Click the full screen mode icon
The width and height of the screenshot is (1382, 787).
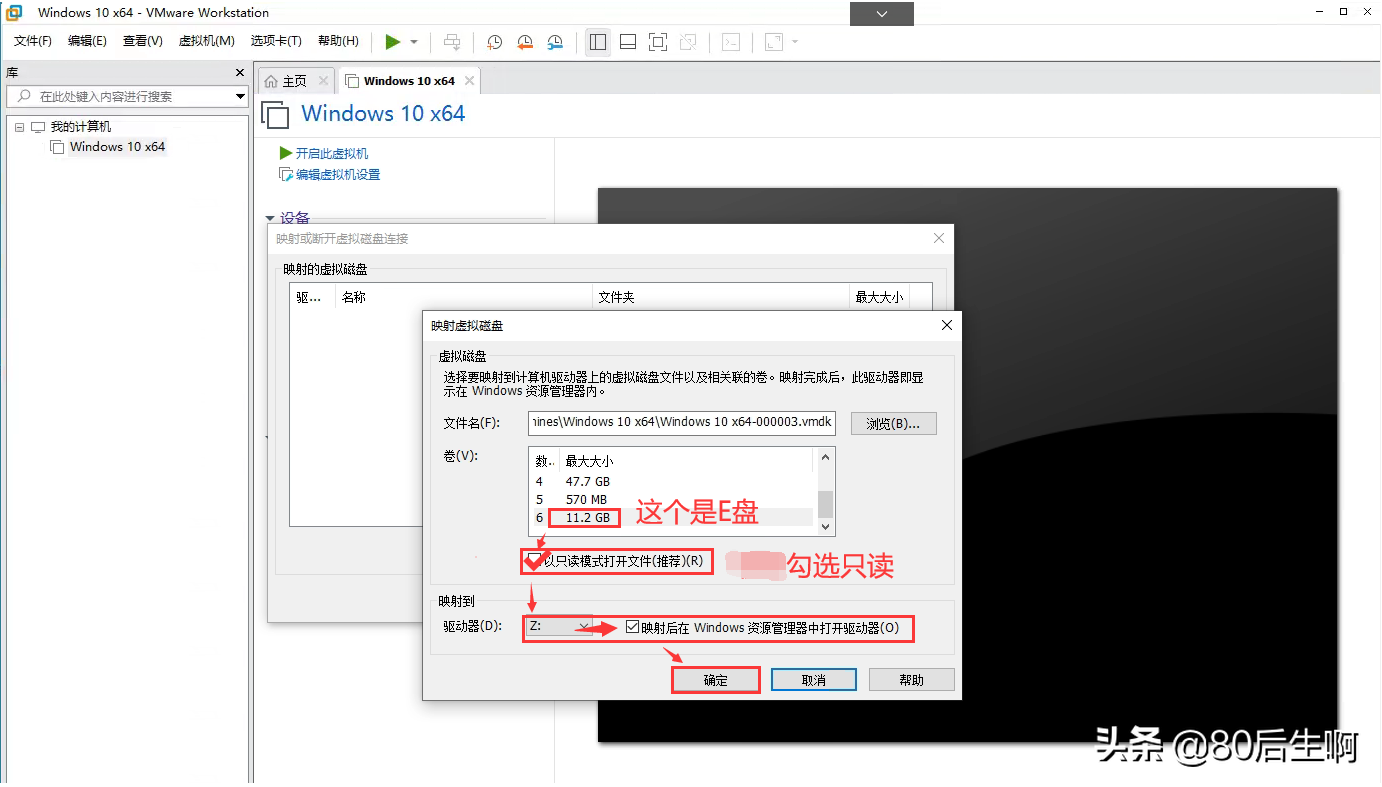(x=658, y=42)
